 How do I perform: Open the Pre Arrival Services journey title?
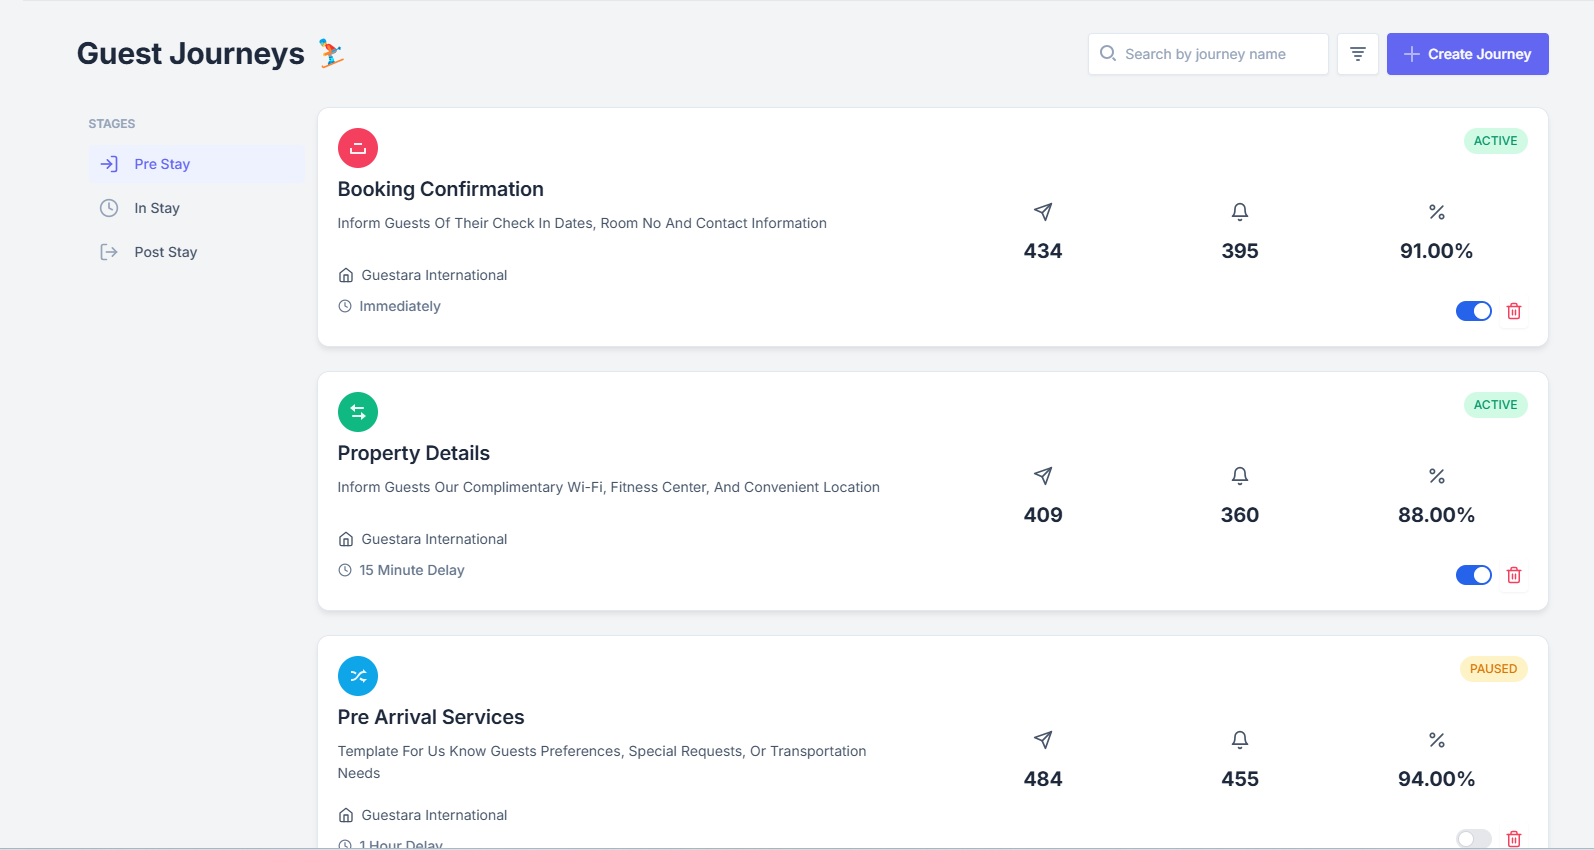click(430, 717)
